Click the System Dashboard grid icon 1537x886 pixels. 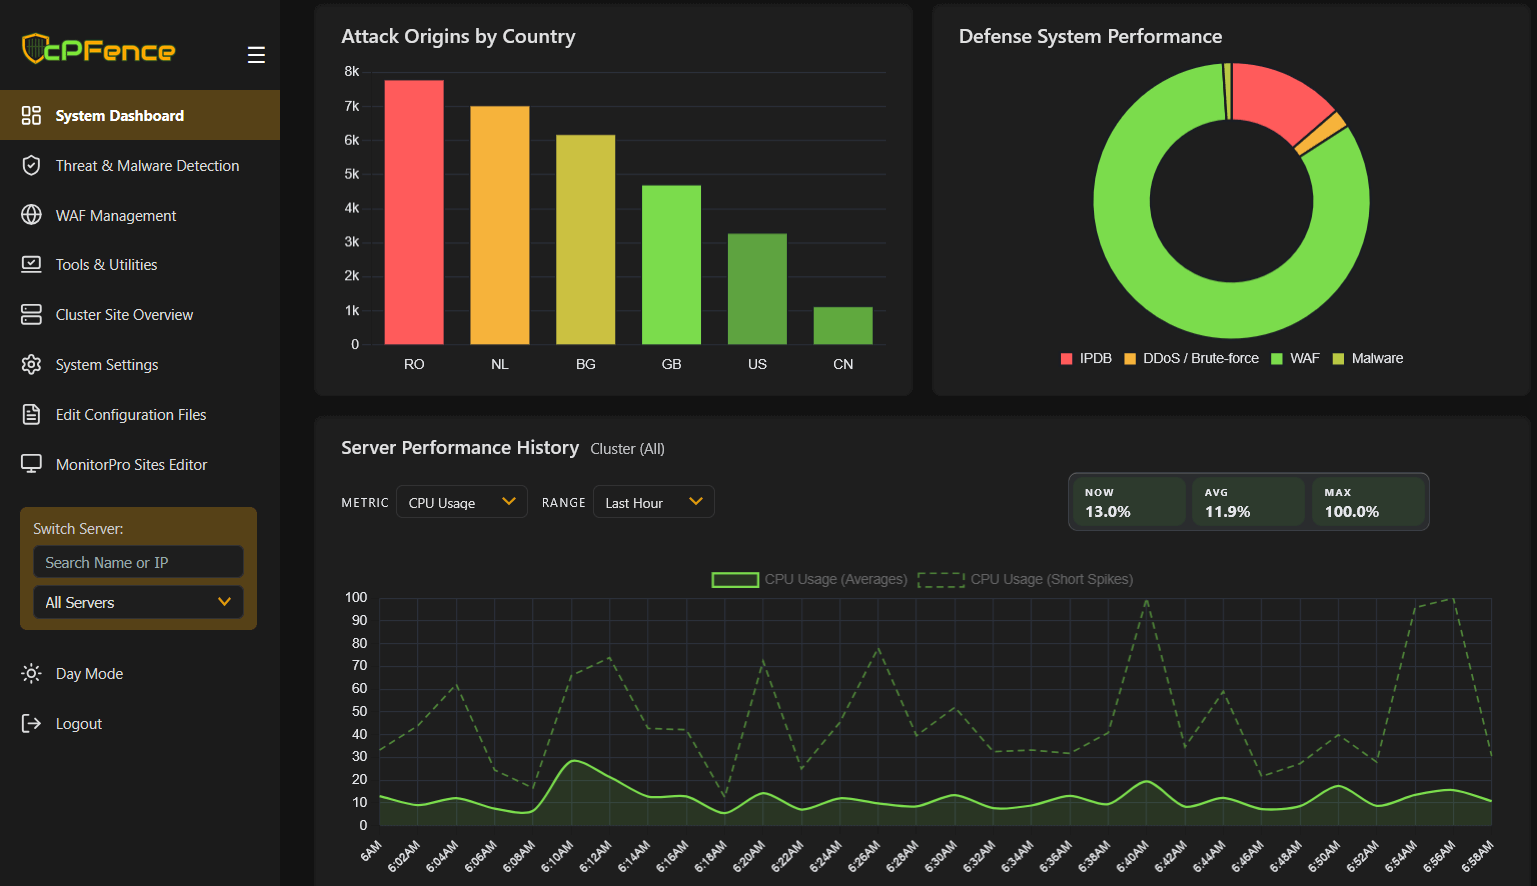(31, 115)
